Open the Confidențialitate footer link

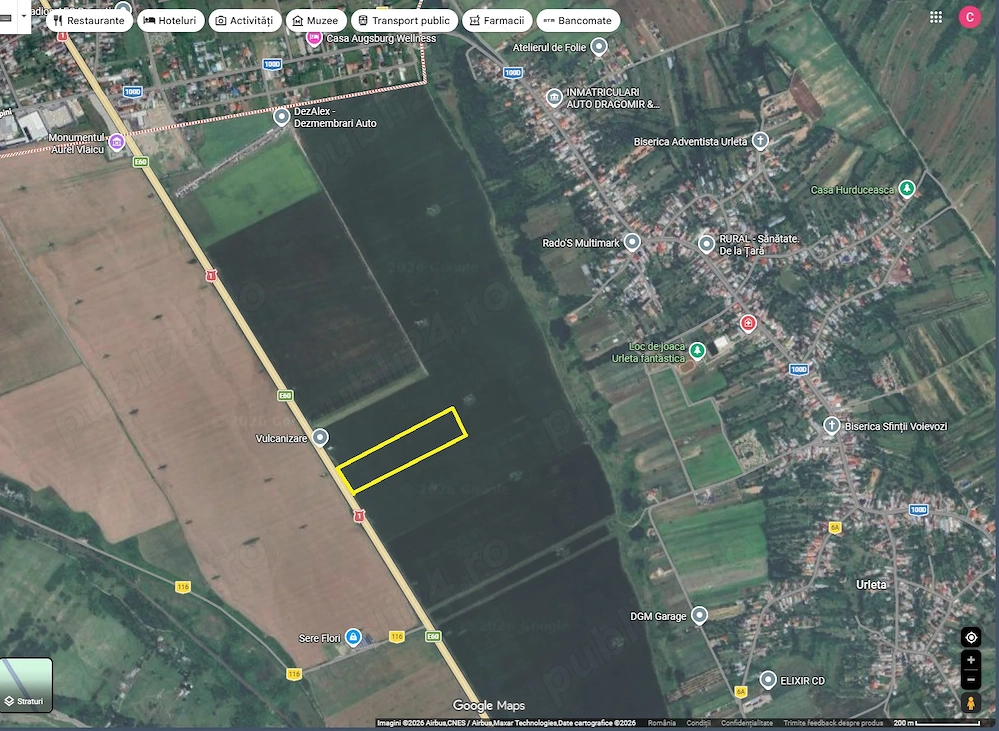pos(747,723)
